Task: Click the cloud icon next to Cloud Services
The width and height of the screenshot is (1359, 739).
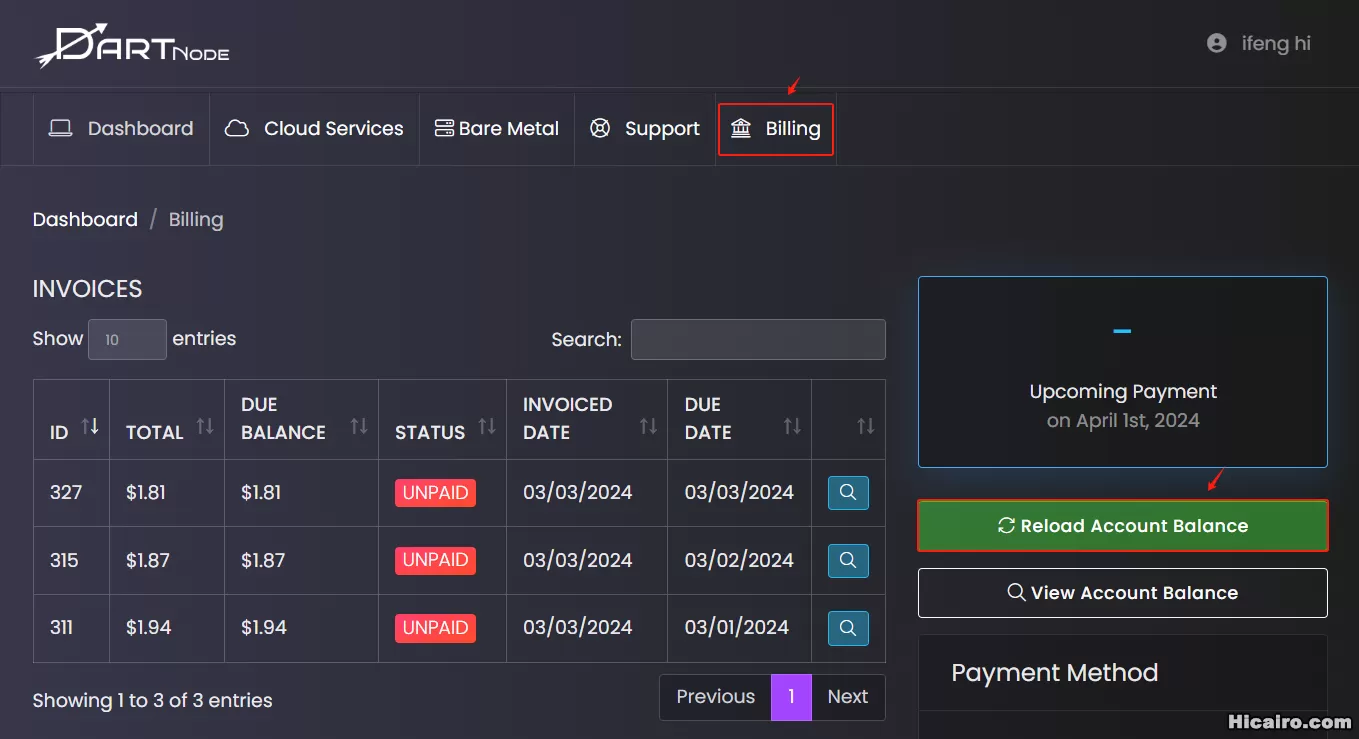Action: [x=237, y=129]
